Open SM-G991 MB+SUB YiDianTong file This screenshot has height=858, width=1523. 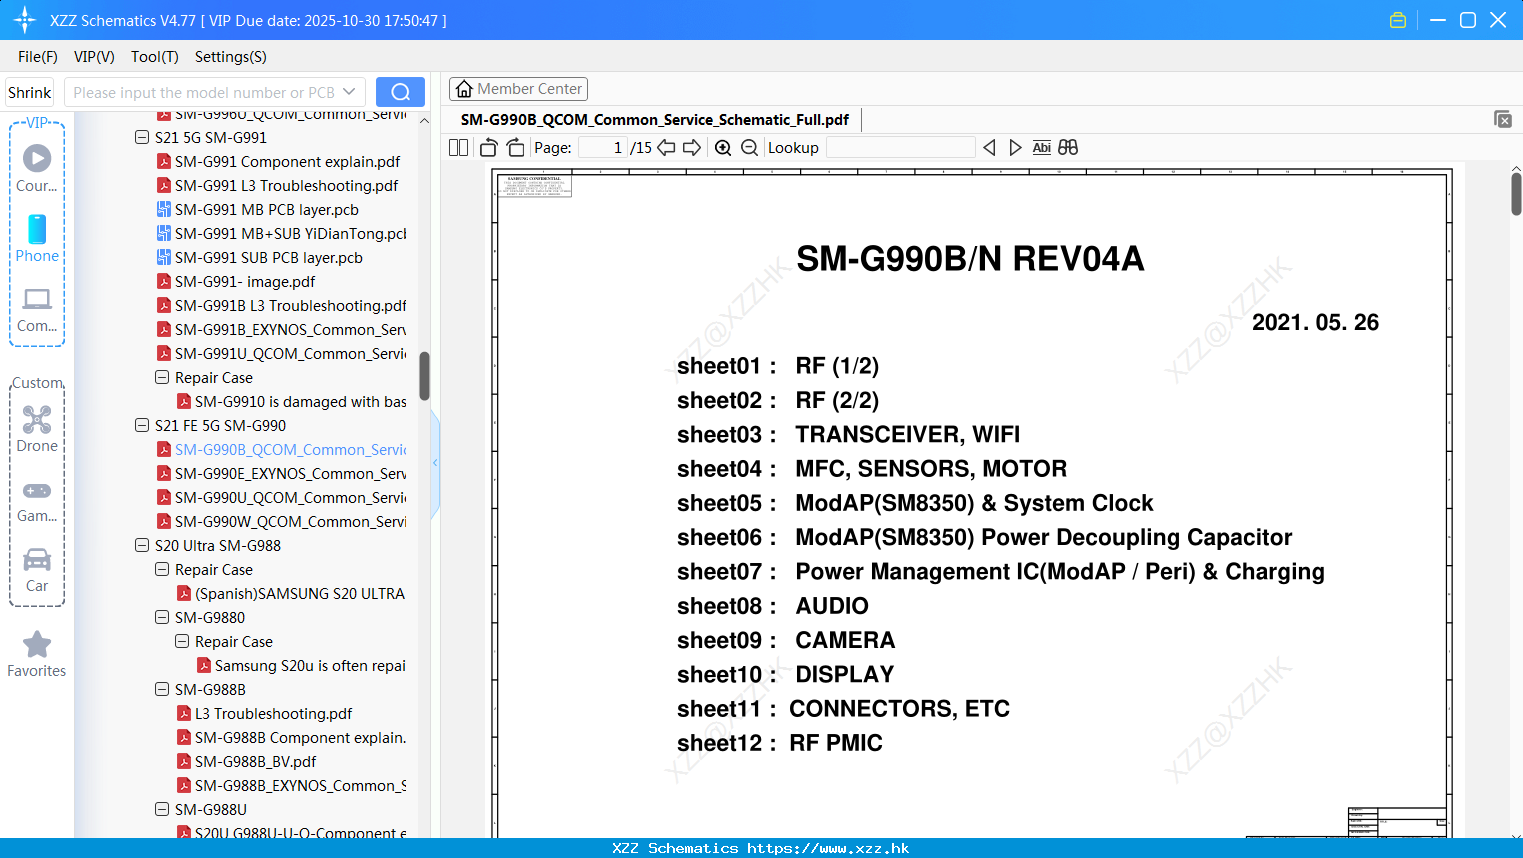pyautogui.click(x=281, y=234)
